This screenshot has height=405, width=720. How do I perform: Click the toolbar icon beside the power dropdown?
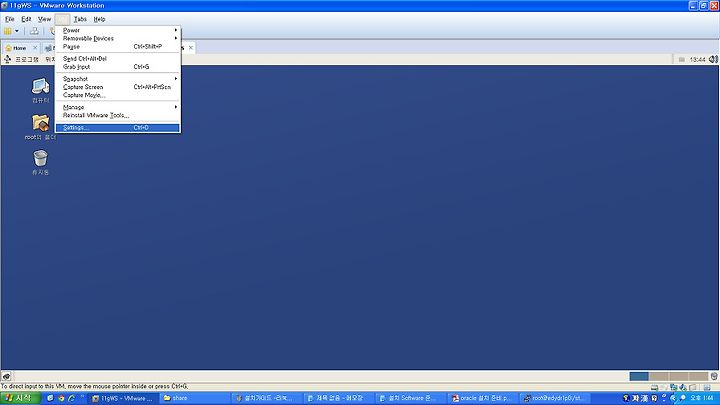34,31
